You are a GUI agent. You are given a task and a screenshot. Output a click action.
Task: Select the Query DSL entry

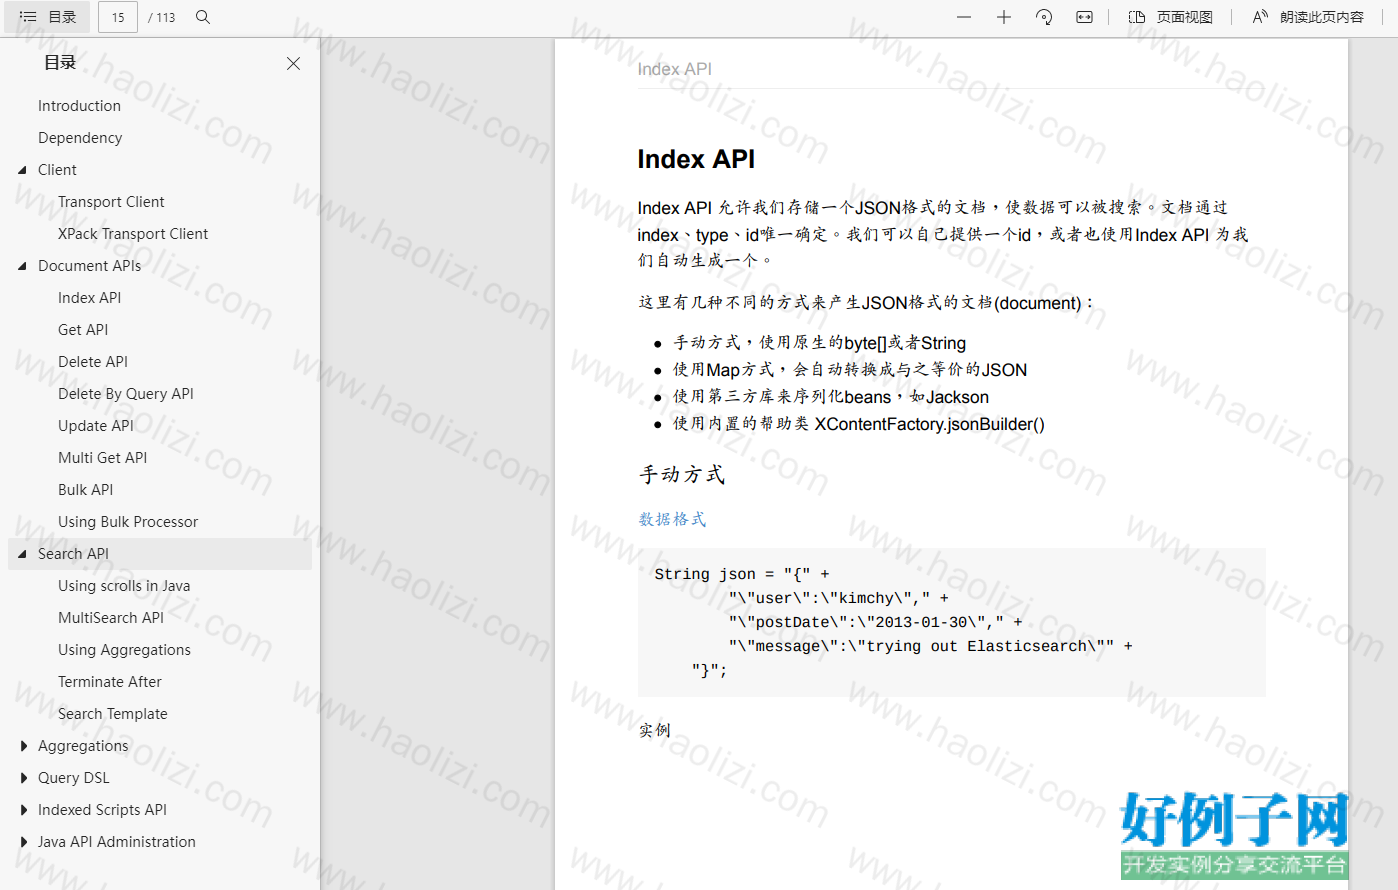pyautogui.click(x=74, y=778)
